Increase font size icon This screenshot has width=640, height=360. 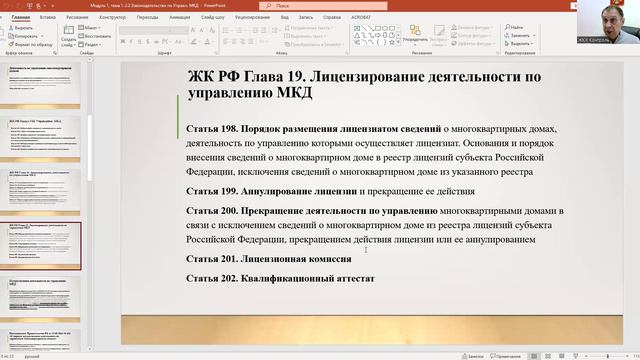[x=193, y=30]
